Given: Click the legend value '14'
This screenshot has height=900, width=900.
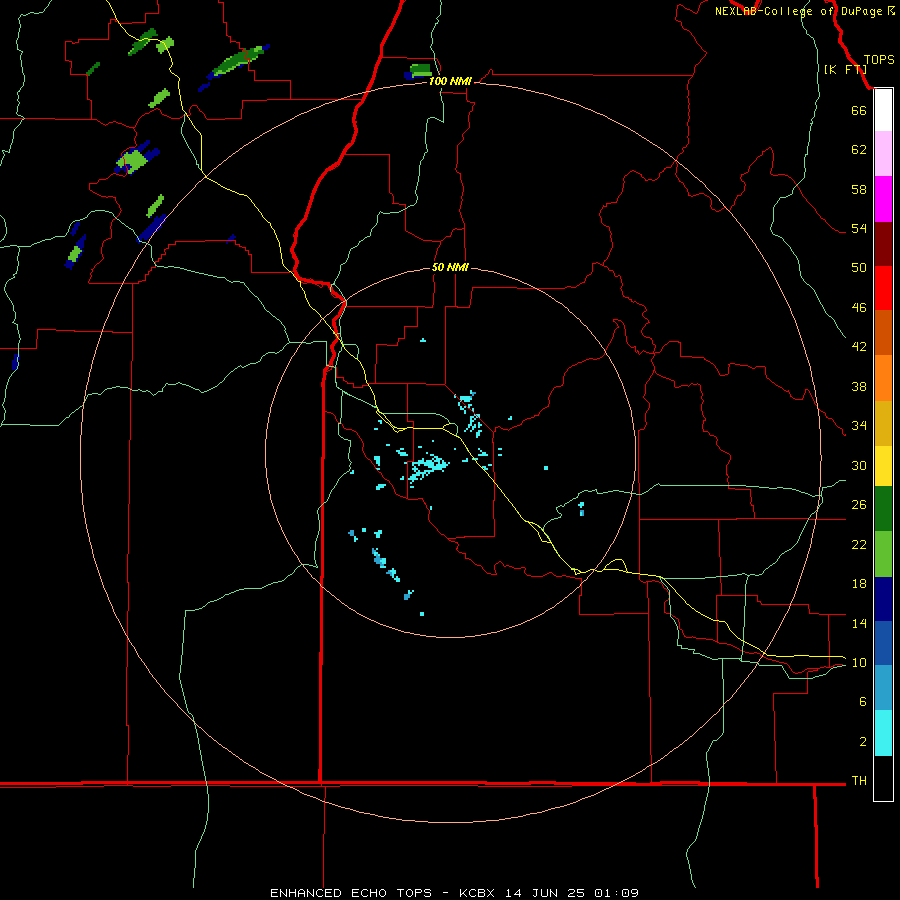Looking at the screenshot, I should tap(859, 623).
